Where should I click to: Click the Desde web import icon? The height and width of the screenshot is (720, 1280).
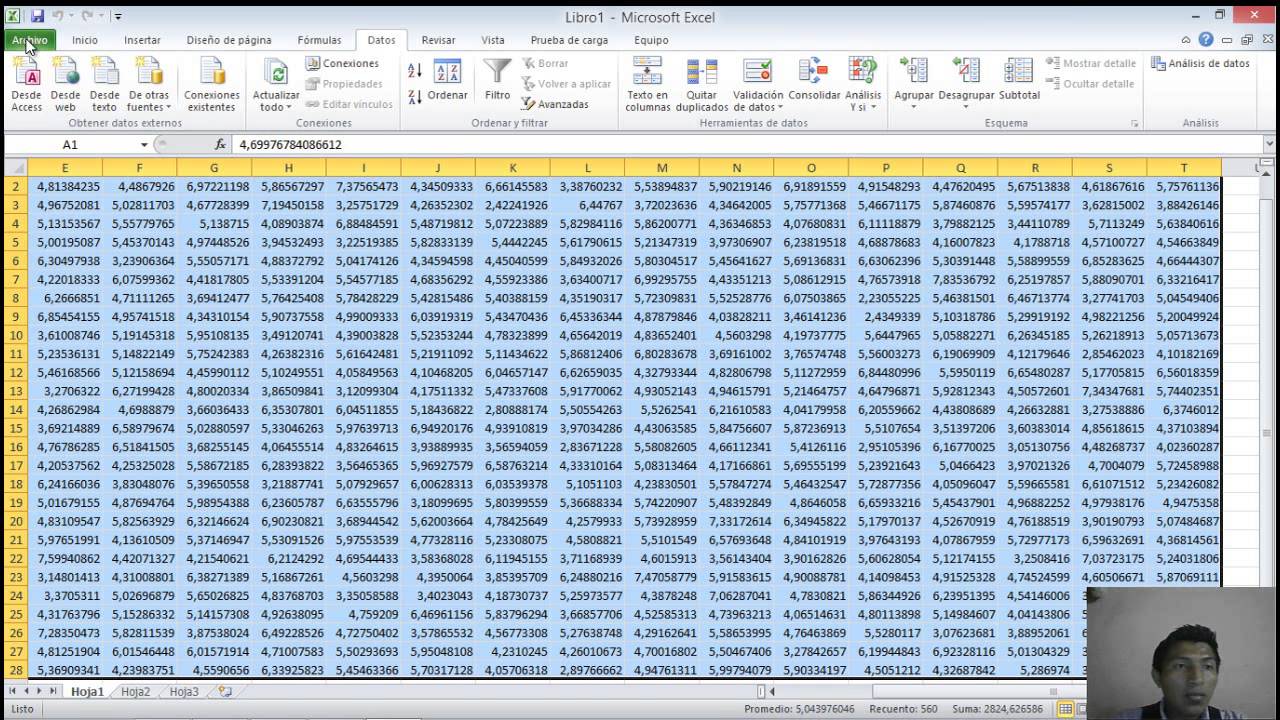(x=65, y=84)
